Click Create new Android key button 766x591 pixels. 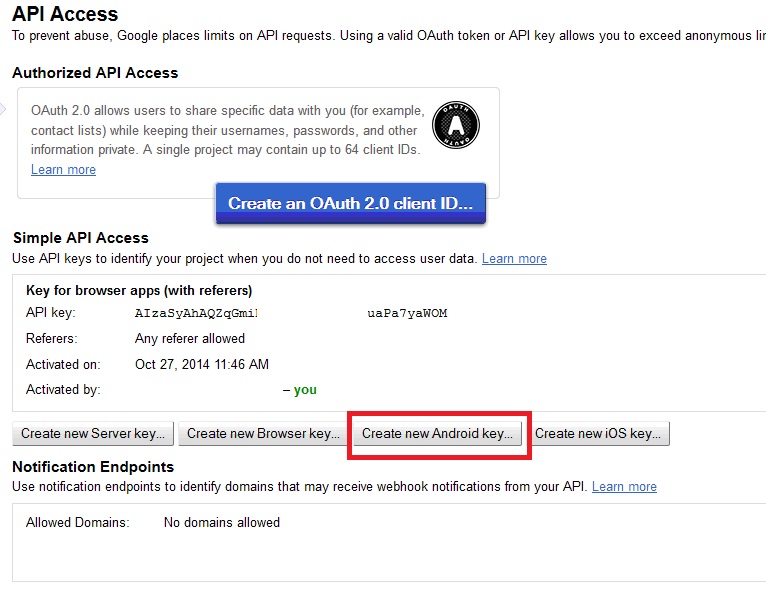click(437, 434)
